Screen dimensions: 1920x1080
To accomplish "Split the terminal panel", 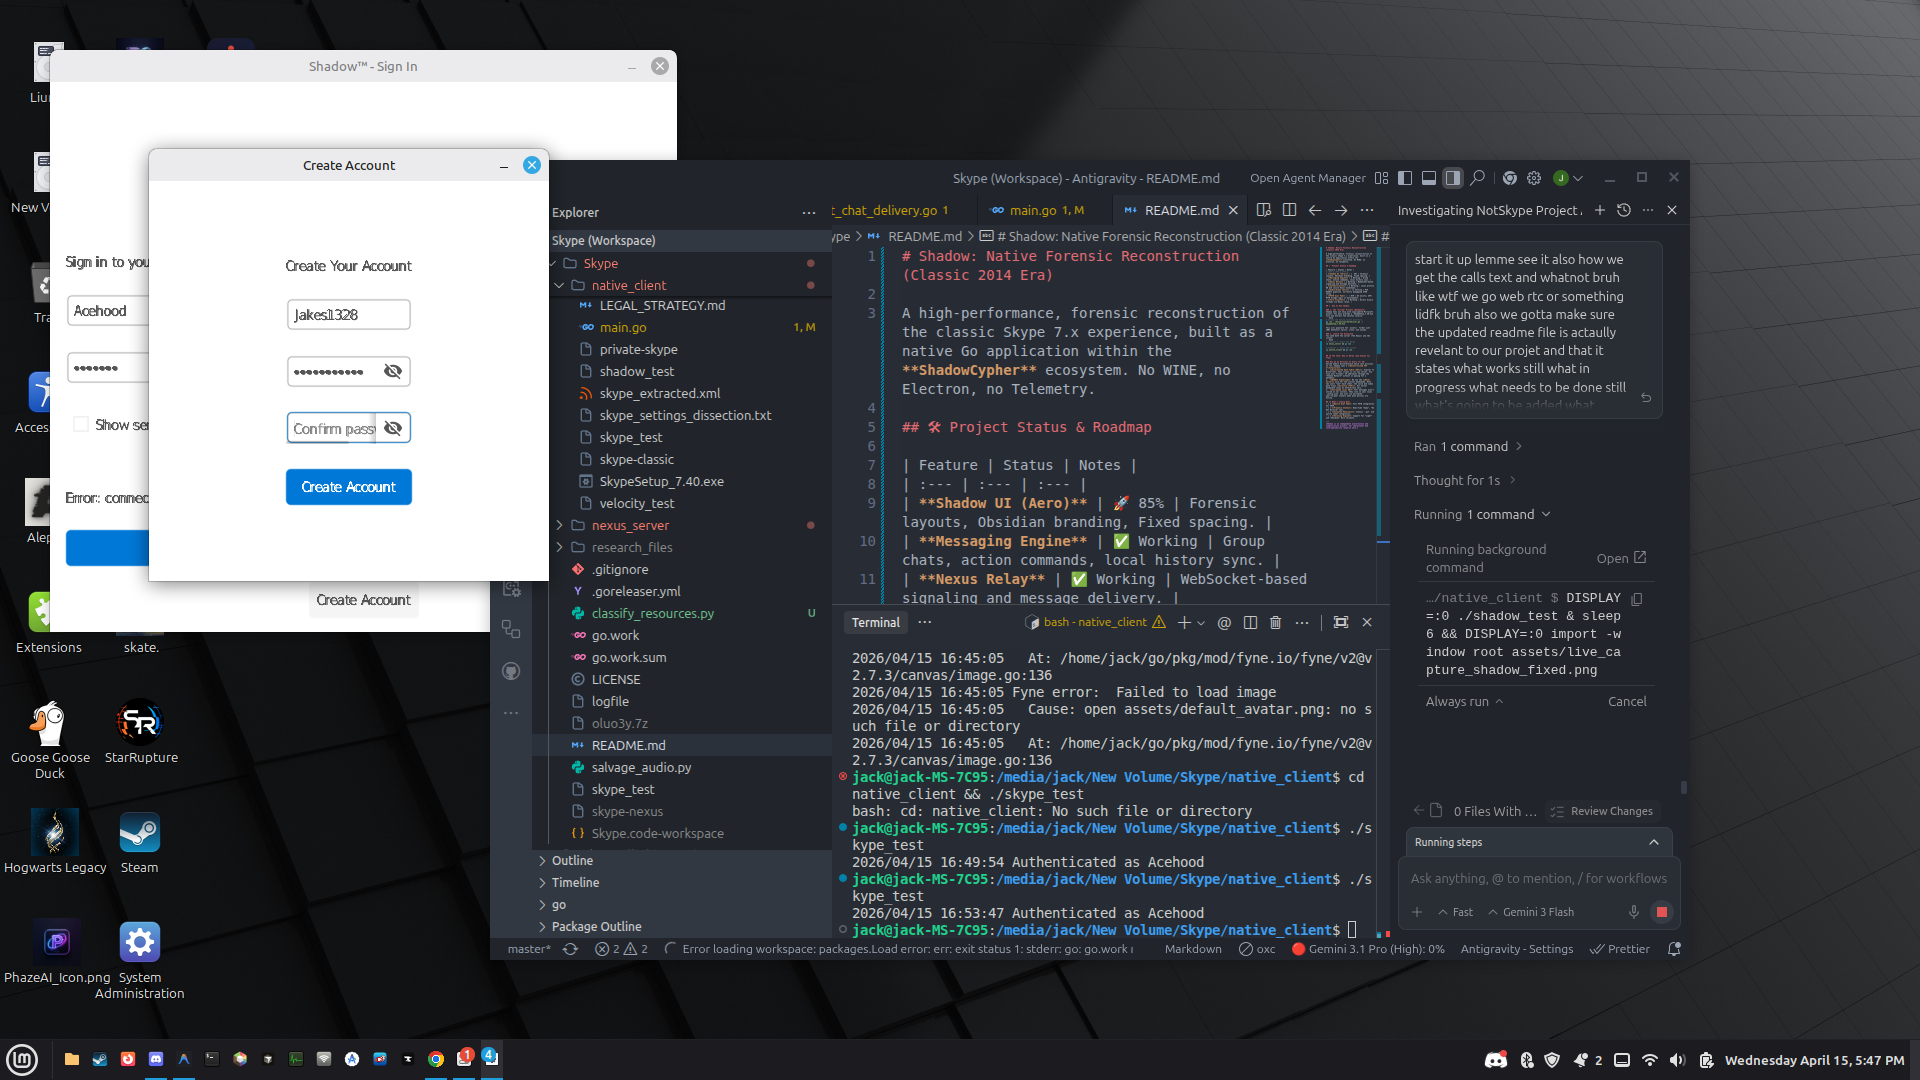I will click(x=1250, y=622).
